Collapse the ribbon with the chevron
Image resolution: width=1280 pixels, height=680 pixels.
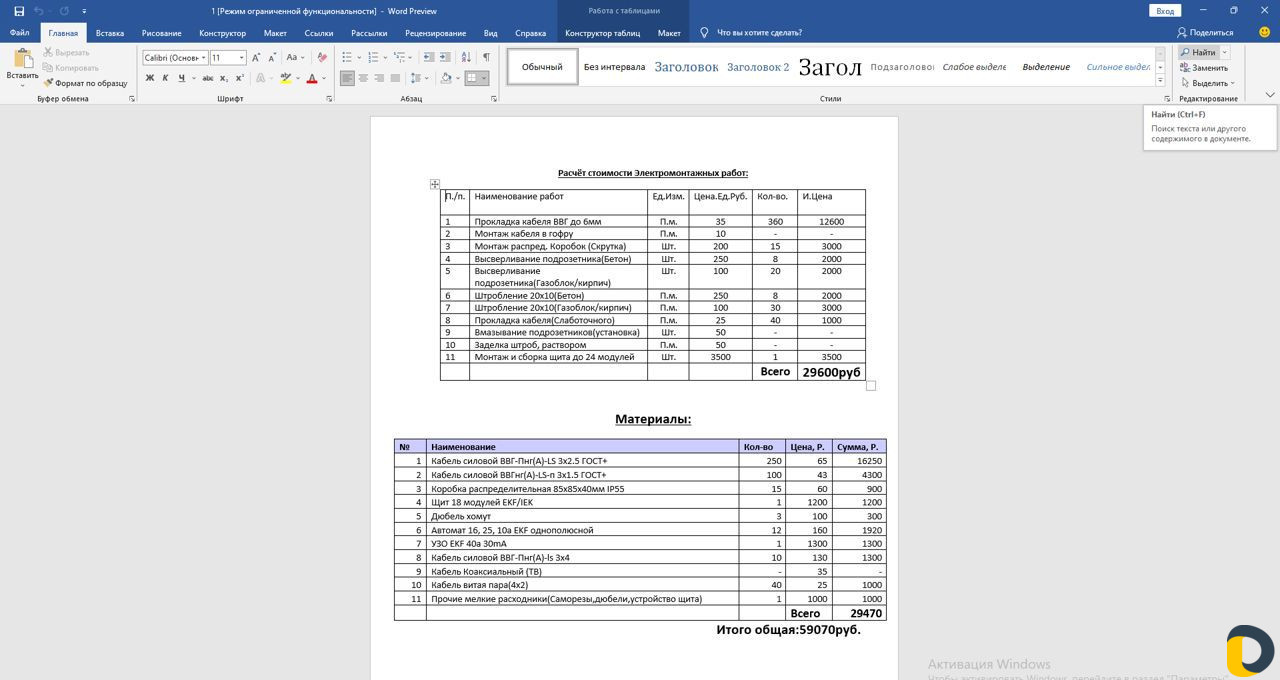[x=1270, y=96]
